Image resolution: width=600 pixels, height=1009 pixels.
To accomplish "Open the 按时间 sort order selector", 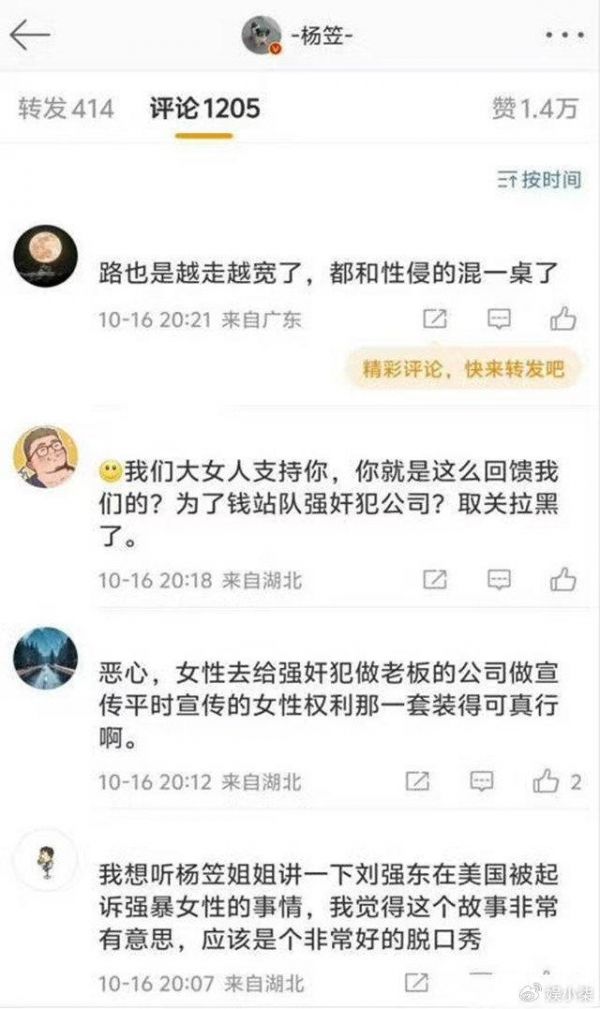I will (539, 179).
